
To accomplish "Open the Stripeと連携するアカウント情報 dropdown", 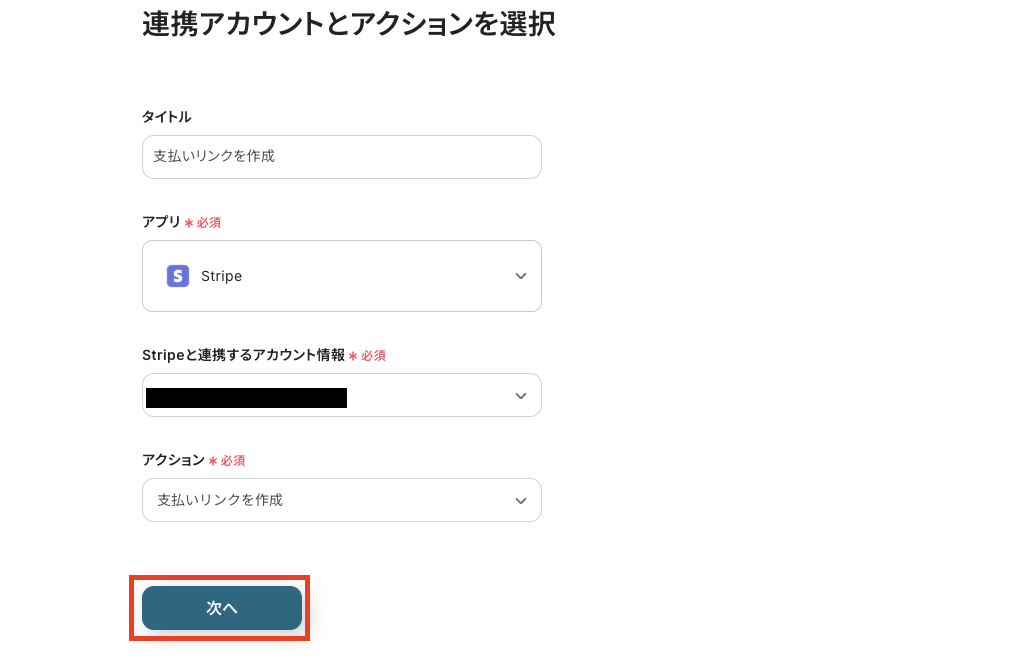I will click(342, 395).
